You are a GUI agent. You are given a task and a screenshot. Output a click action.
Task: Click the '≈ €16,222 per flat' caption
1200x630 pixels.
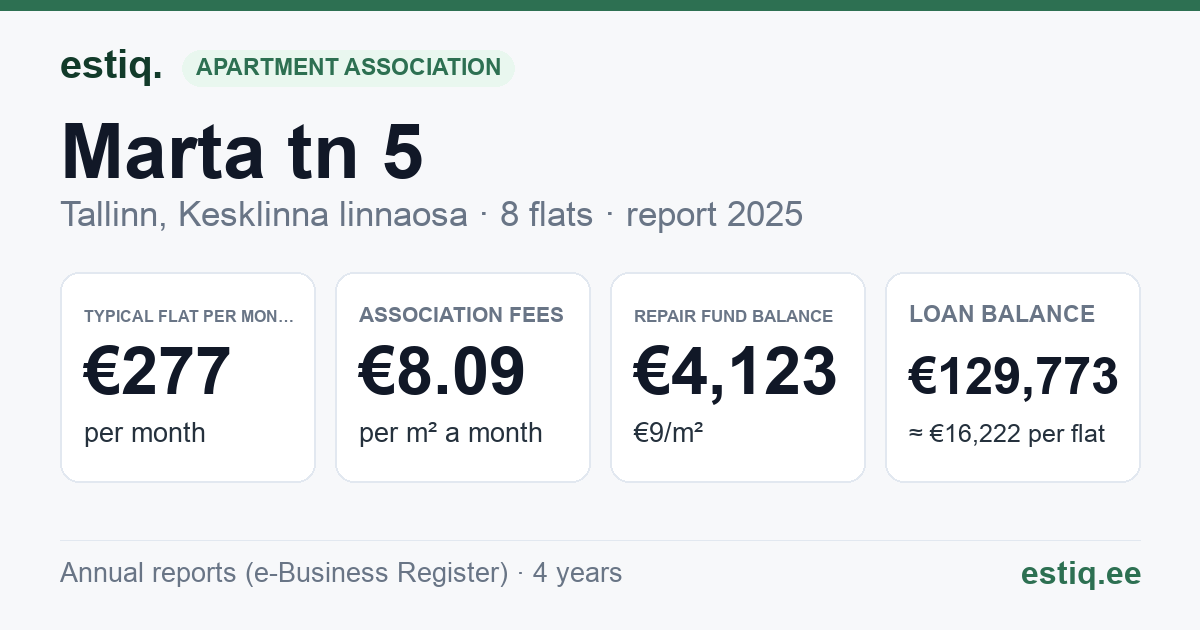coord(1007,434)
